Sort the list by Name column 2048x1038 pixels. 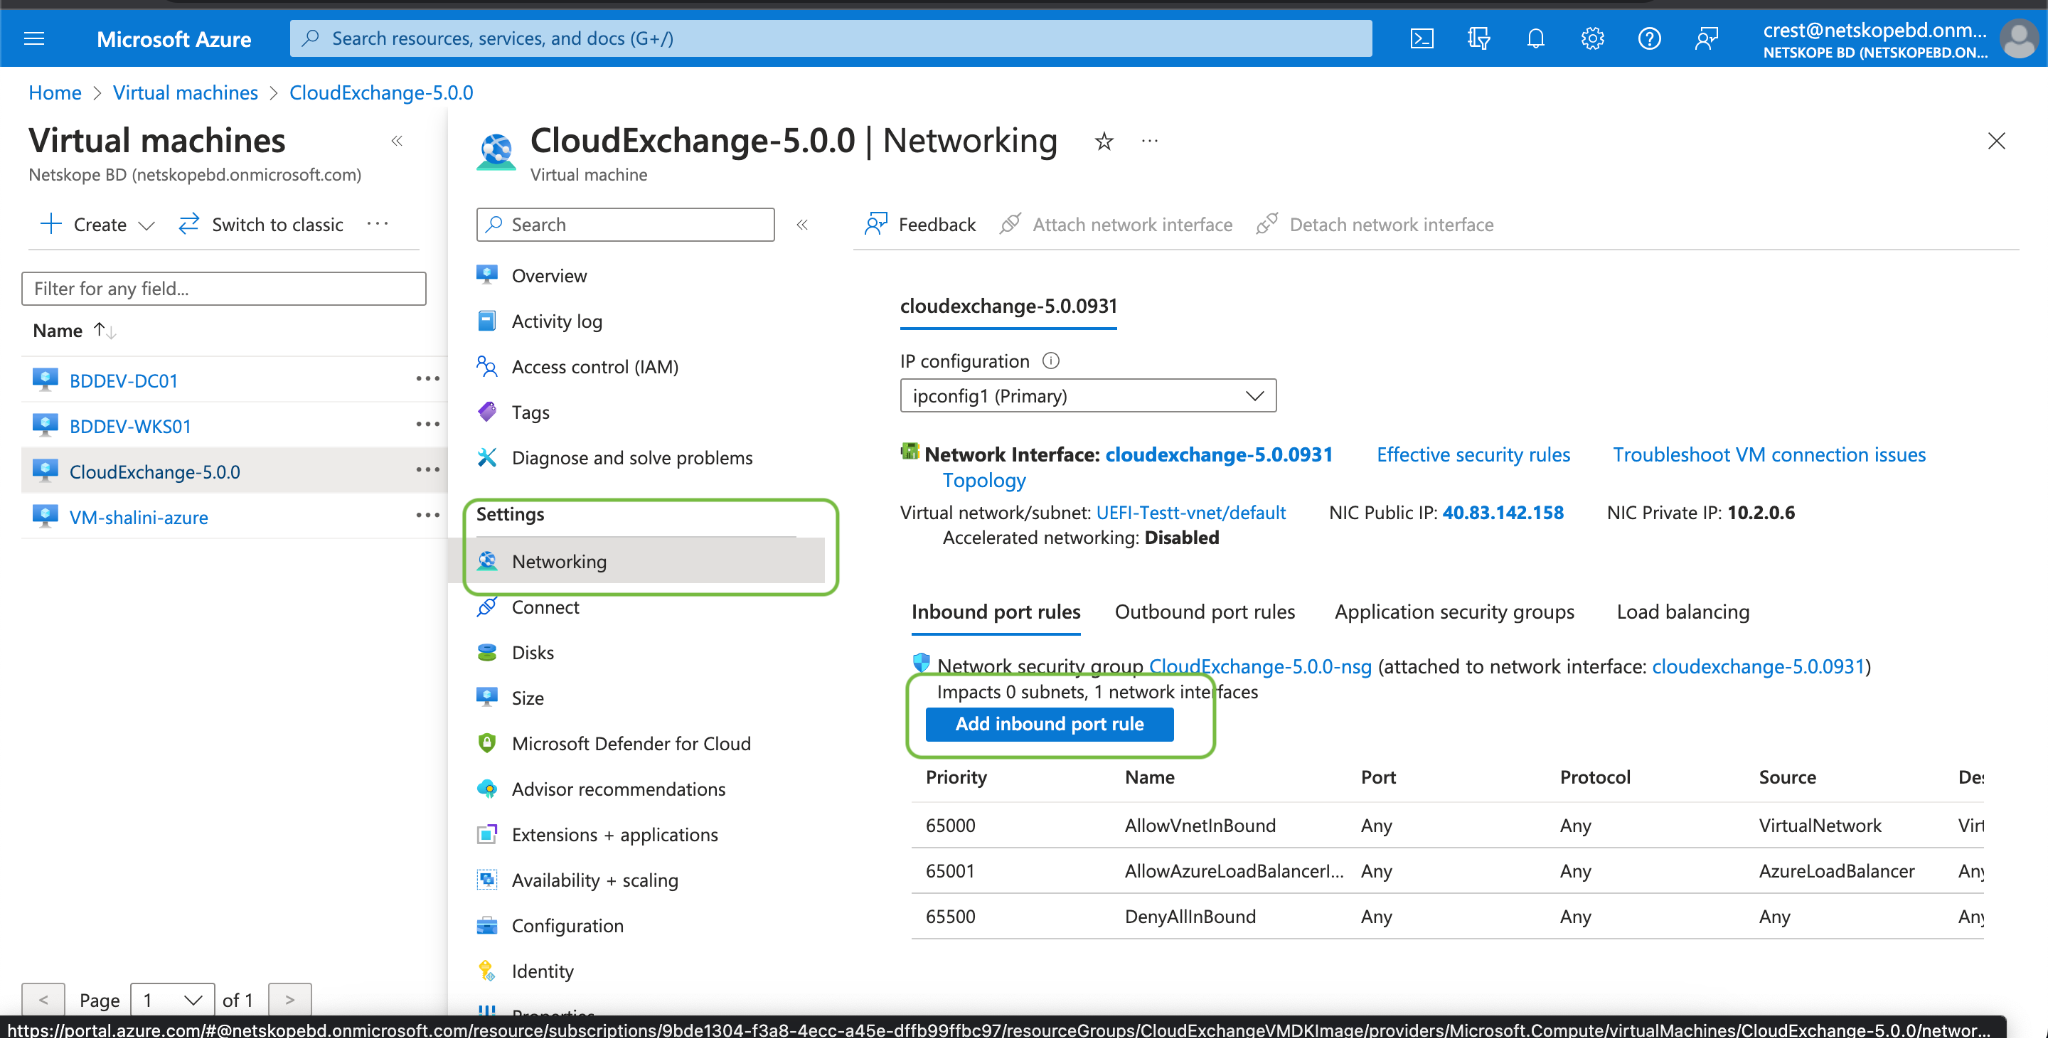pos(74,330)
